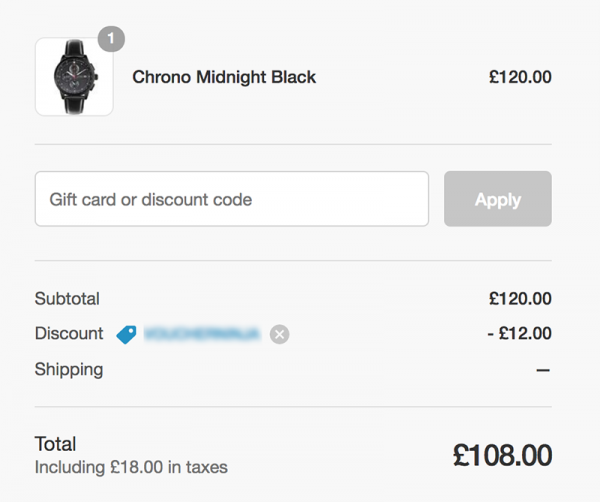This screenshot has width=600, height=502.
Task: Click the Chrono Midnight Black product name
Action: click(224, 77)
